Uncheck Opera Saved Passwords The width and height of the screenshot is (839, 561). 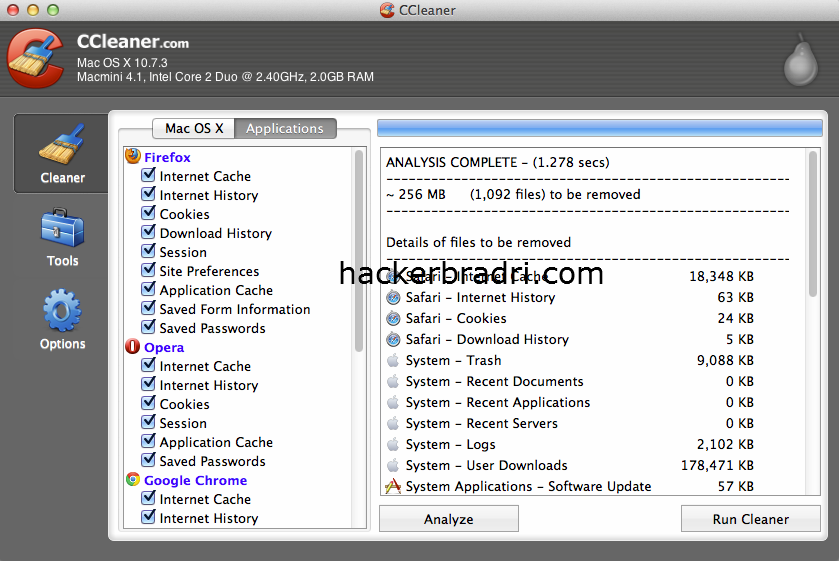click(x=148, y=460)
